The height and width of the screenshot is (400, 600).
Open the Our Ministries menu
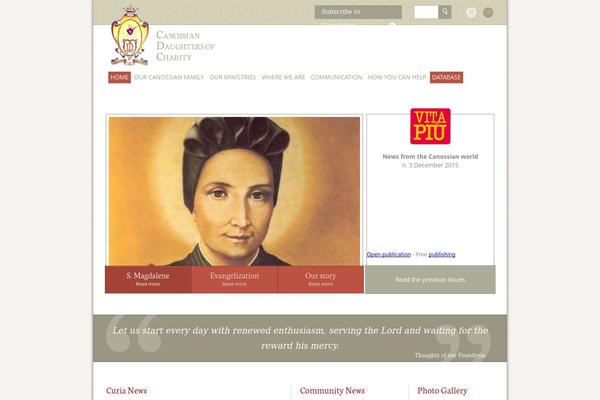(x=233, y=77)
